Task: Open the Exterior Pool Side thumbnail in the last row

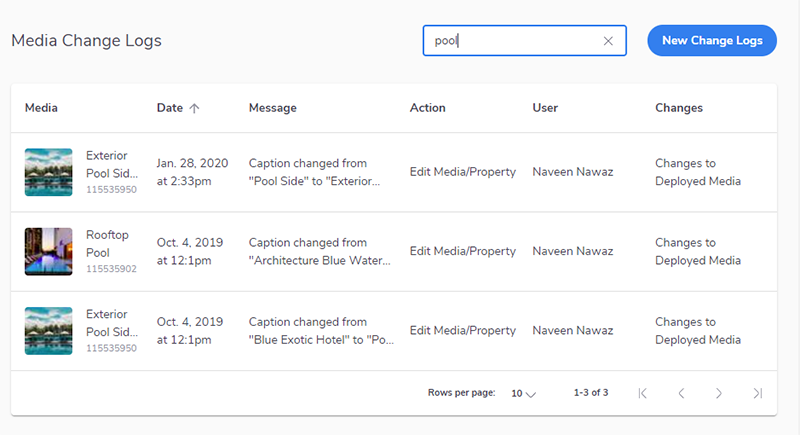Action: pos(48,331)
